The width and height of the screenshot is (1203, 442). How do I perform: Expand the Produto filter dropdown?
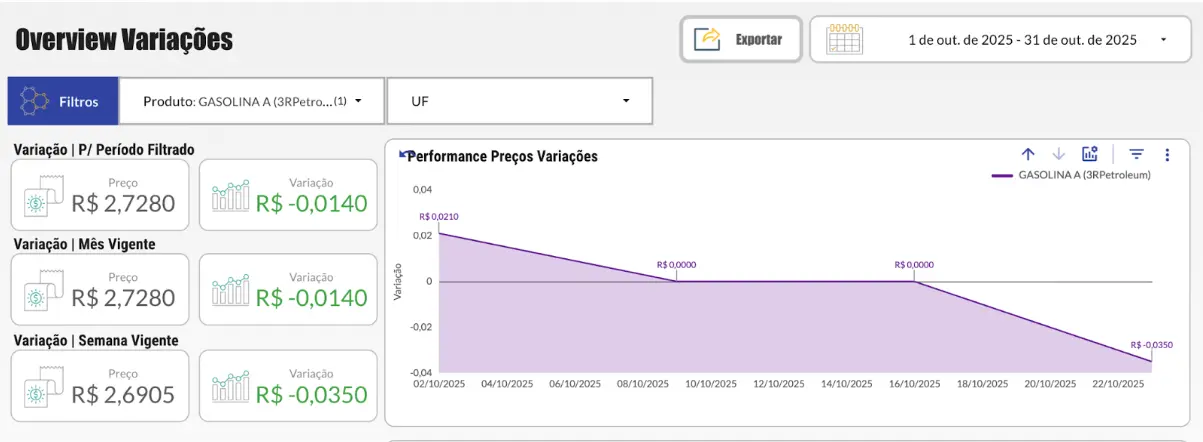(x=357, y=102)
